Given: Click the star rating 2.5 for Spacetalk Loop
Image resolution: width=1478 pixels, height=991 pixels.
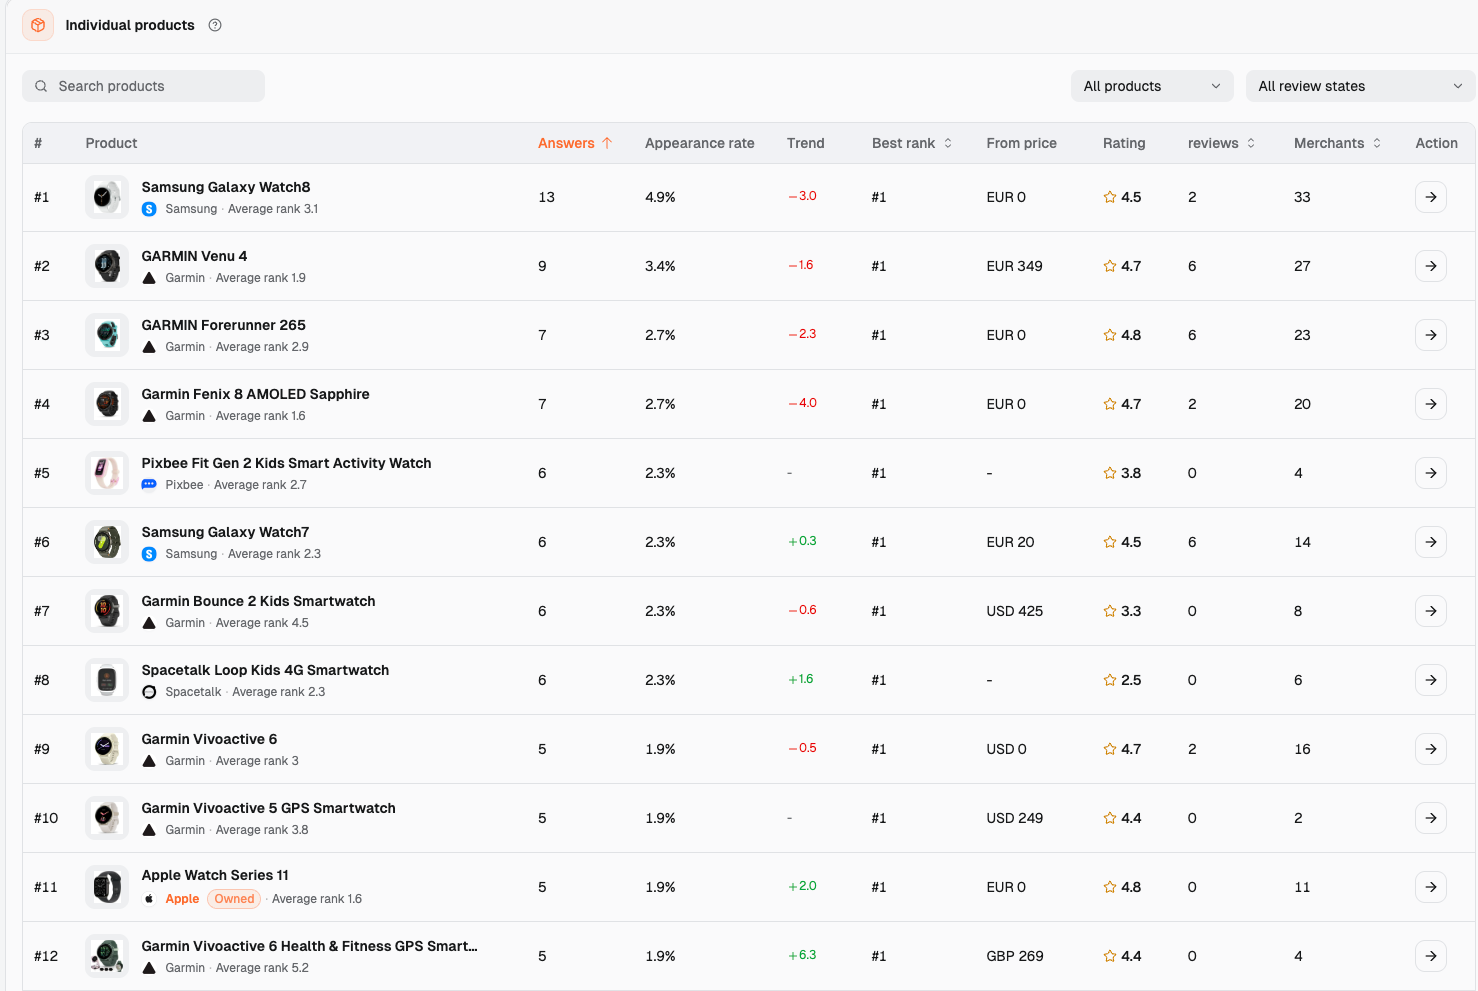Looking at the screenshot, I should click(1122, 680).
